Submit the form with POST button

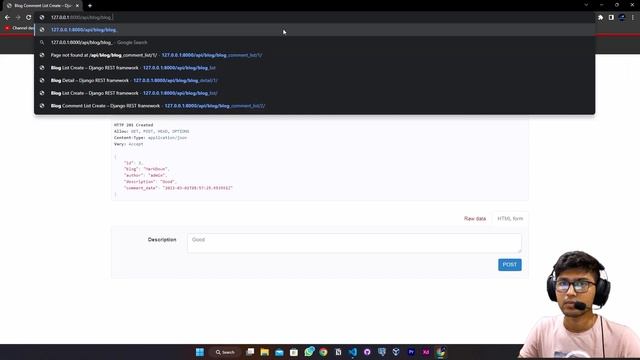point(509,264)
